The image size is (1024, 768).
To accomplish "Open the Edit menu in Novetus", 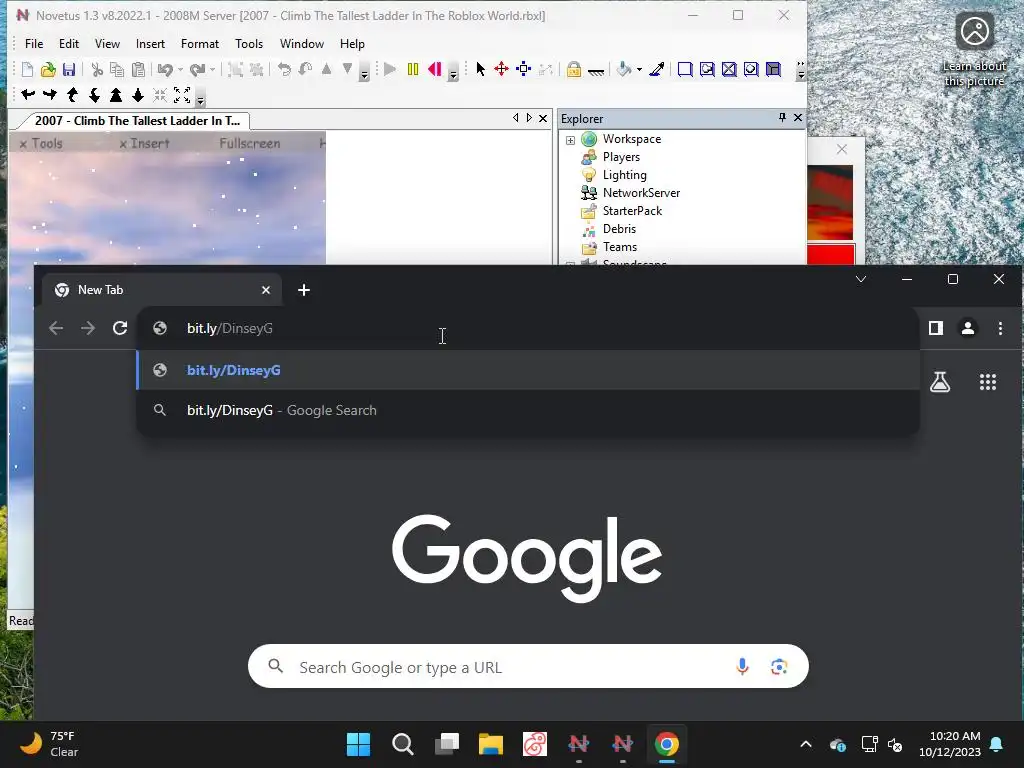I will click(69, 44).
